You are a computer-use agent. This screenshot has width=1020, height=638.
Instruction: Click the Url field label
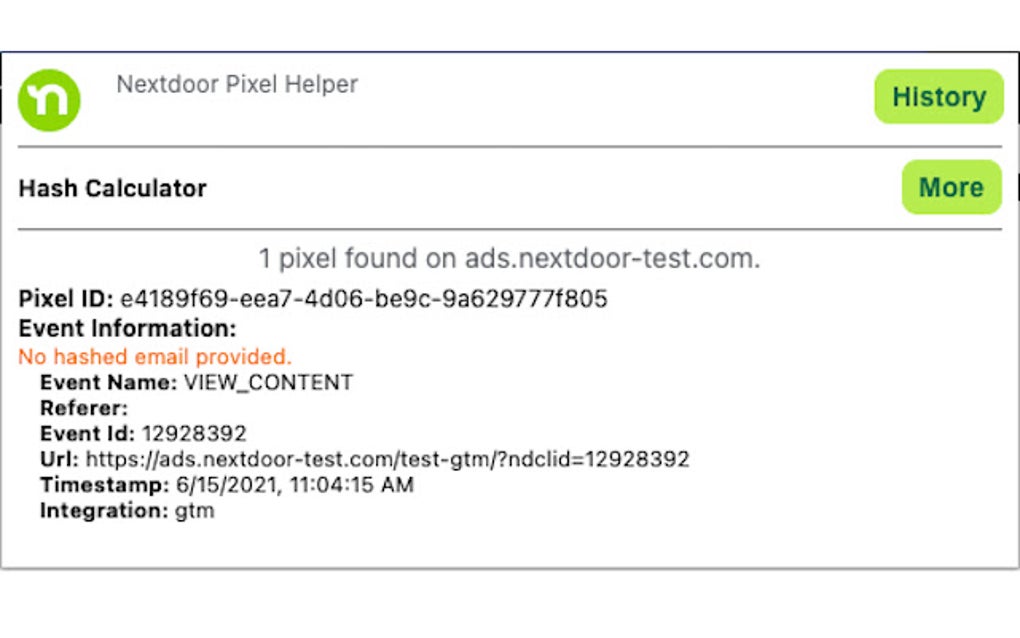59,460
